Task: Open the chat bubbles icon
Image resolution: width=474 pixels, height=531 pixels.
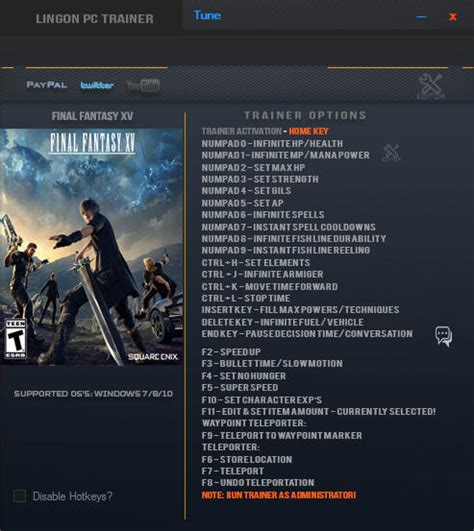Action: (443, 336)
